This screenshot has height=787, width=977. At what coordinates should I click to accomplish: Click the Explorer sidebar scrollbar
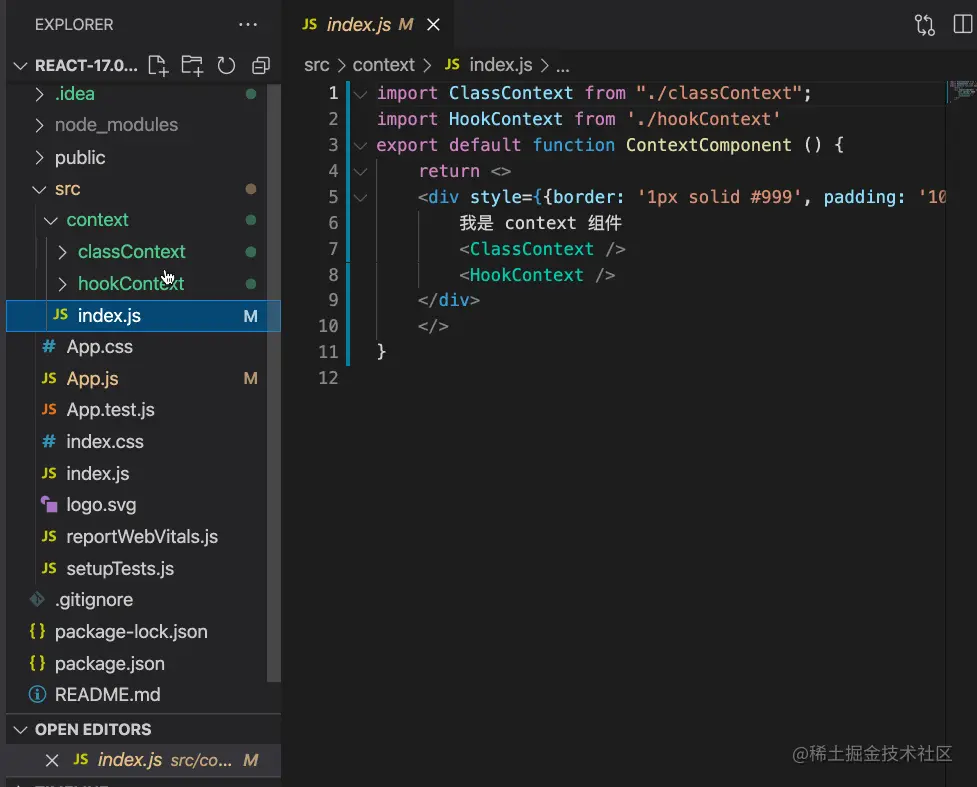274,383
